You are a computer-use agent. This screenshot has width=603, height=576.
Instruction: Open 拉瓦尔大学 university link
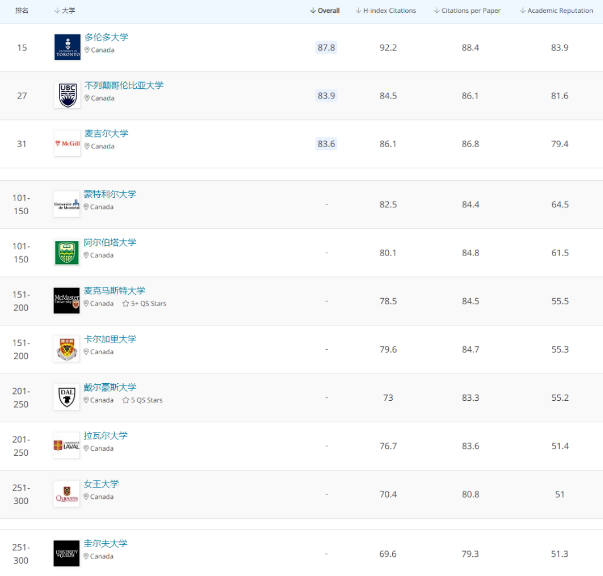[x=105, y=436]
